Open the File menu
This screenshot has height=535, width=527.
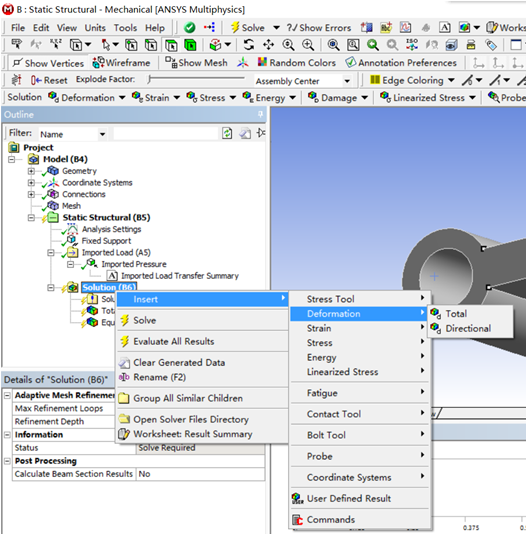18,28
